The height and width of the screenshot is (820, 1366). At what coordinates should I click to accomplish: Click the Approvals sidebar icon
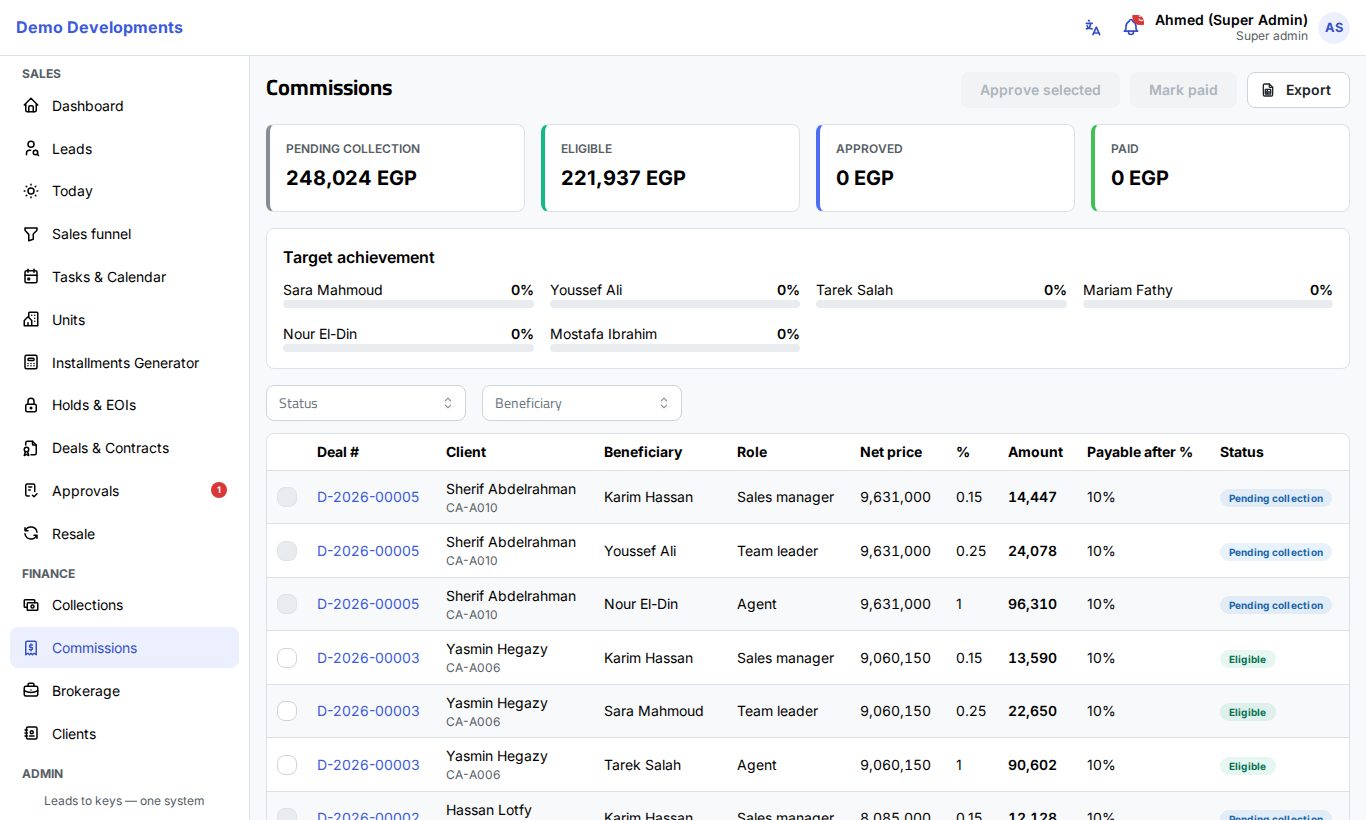tap(31, 491)
